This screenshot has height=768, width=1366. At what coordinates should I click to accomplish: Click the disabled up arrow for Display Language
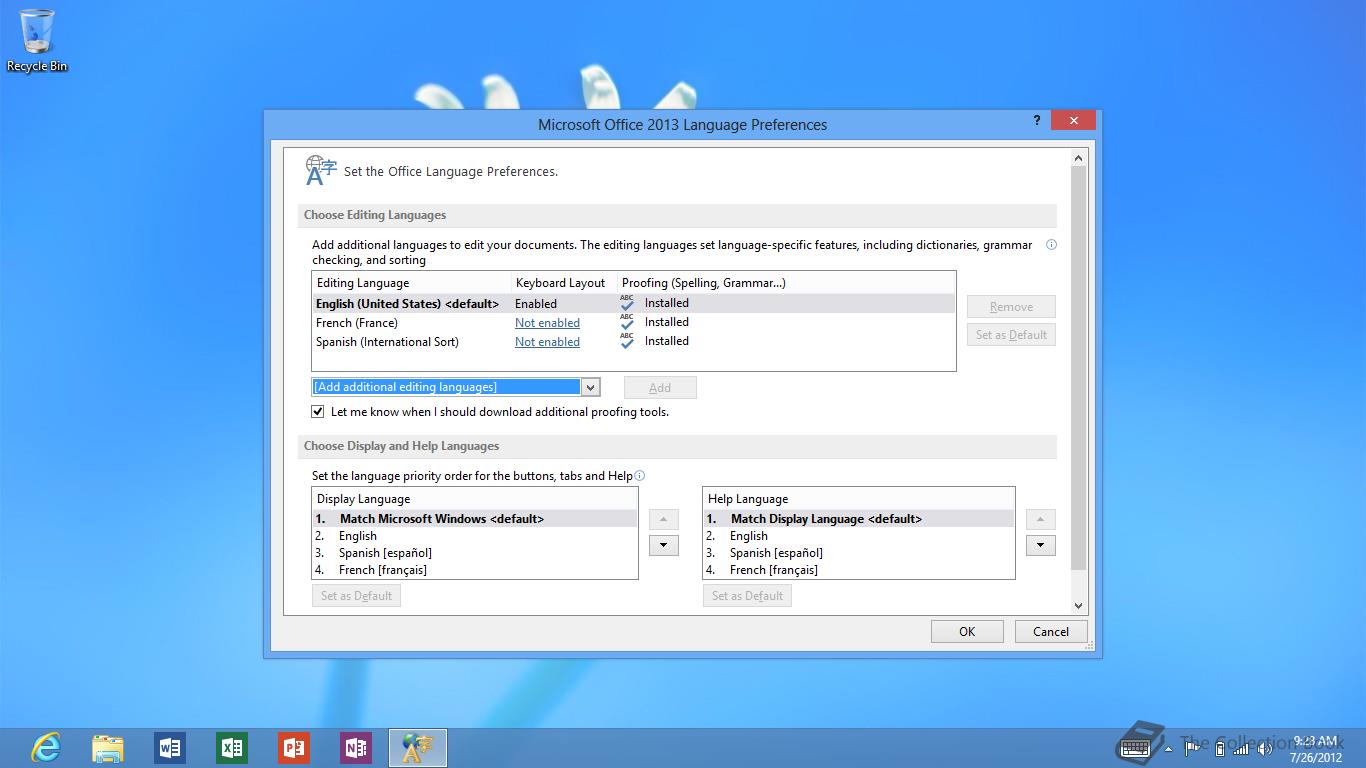[x=664, y=520]
